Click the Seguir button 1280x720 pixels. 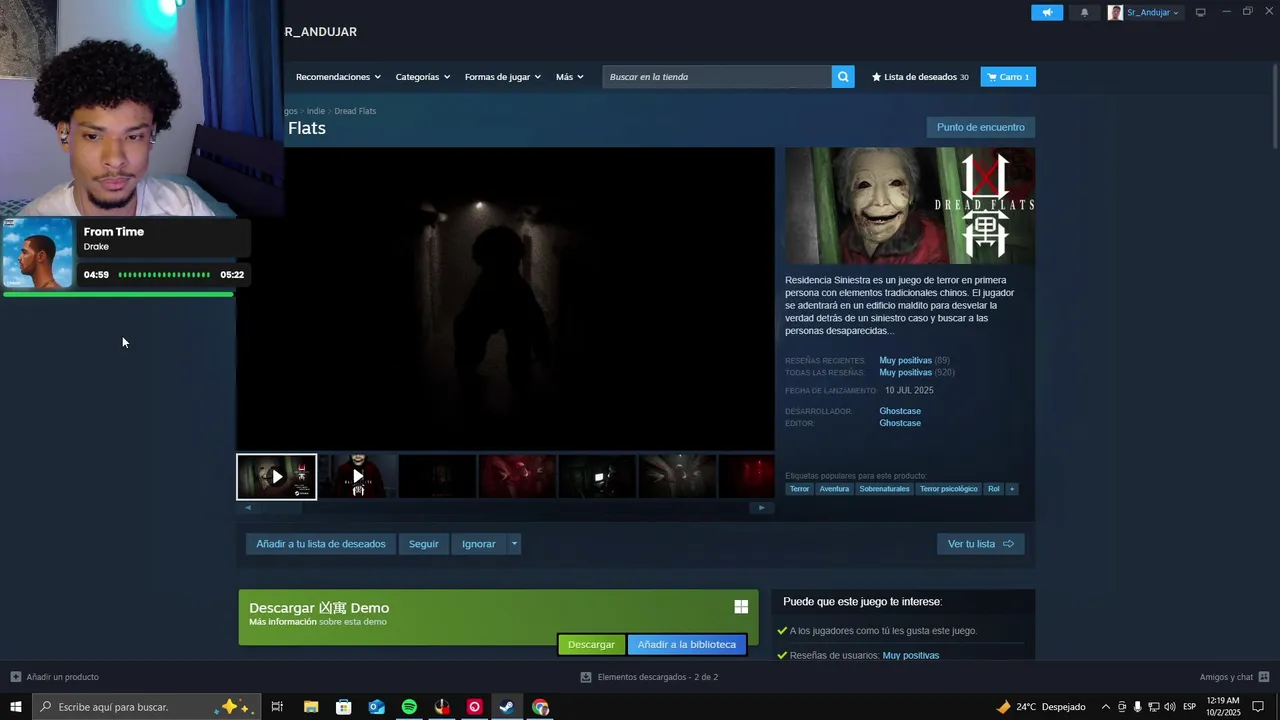coord(423,544)
